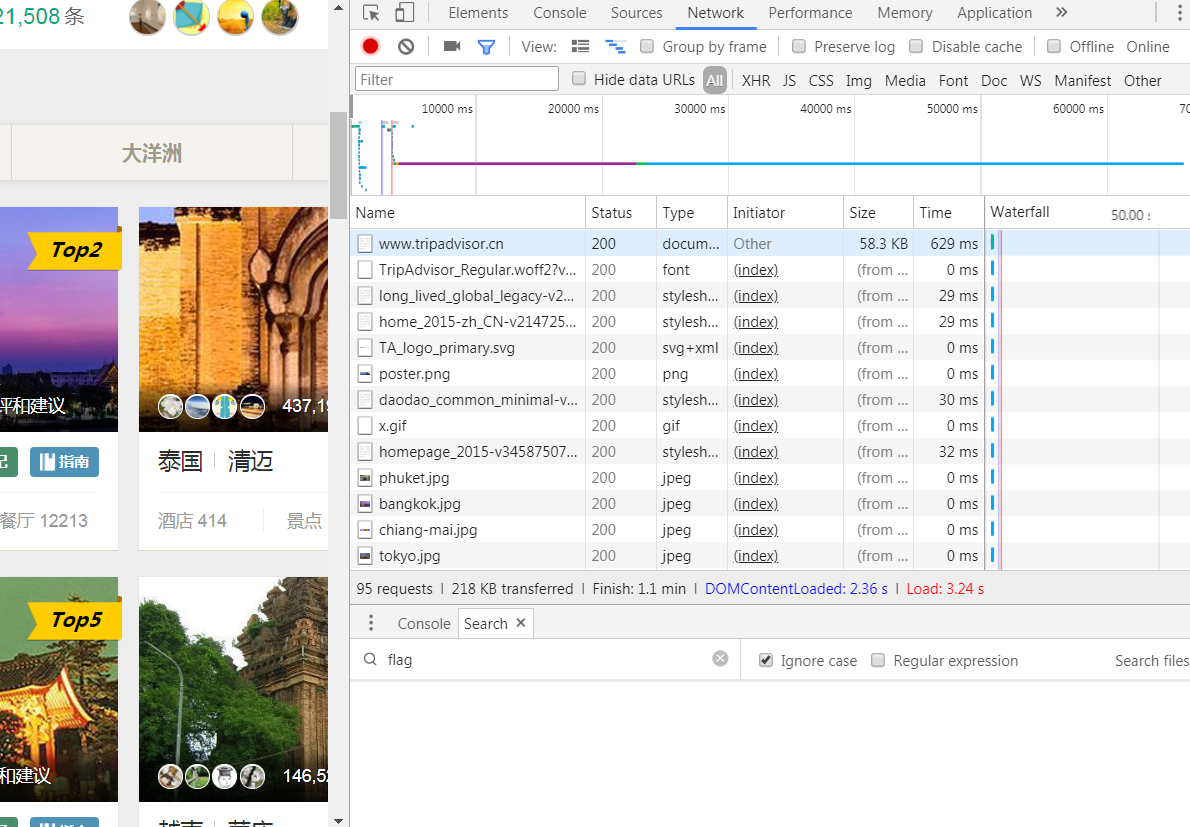The height and width of the screenshot is (827, 1190).
Task: Uncheck the Ignore case checkbox
Action: click(766, 660)
